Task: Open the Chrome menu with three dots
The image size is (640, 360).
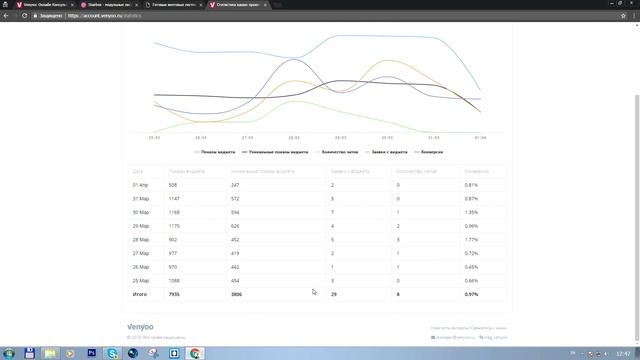Action: [x=634, y=16]
